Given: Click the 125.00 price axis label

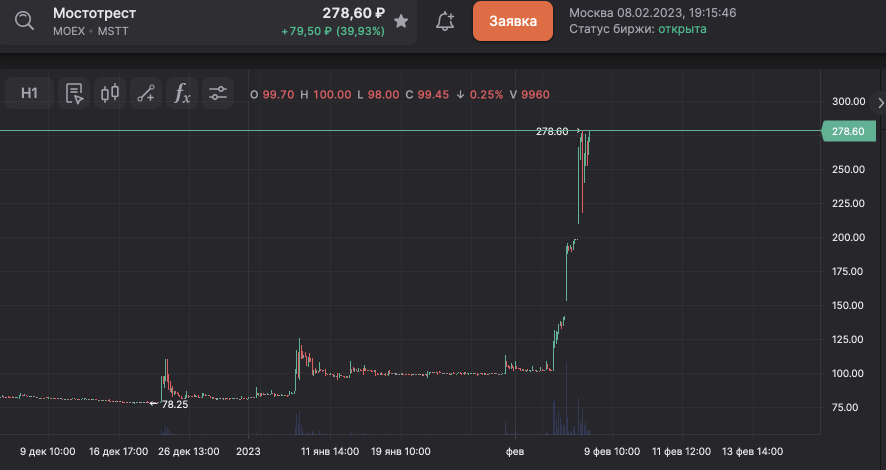Looking at the screenshot, I should [848, 340].
